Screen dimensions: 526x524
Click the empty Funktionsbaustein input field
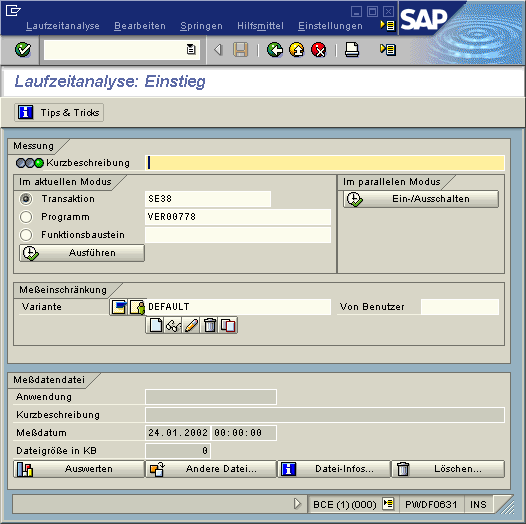coord(238,234)
